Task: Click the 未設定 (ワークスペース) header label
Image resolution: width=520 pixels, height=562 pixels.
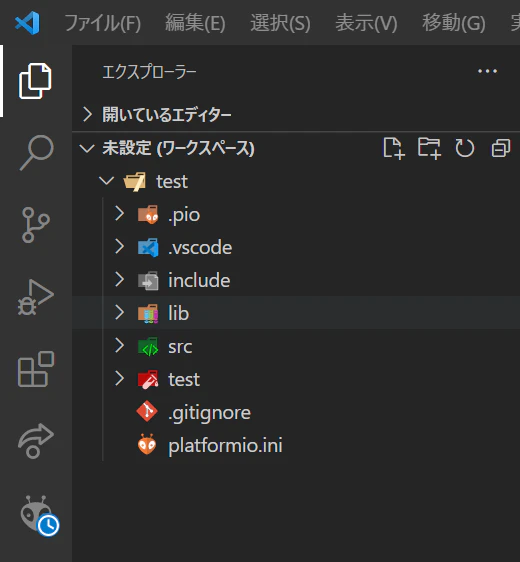Action: [x=178, y=148]
